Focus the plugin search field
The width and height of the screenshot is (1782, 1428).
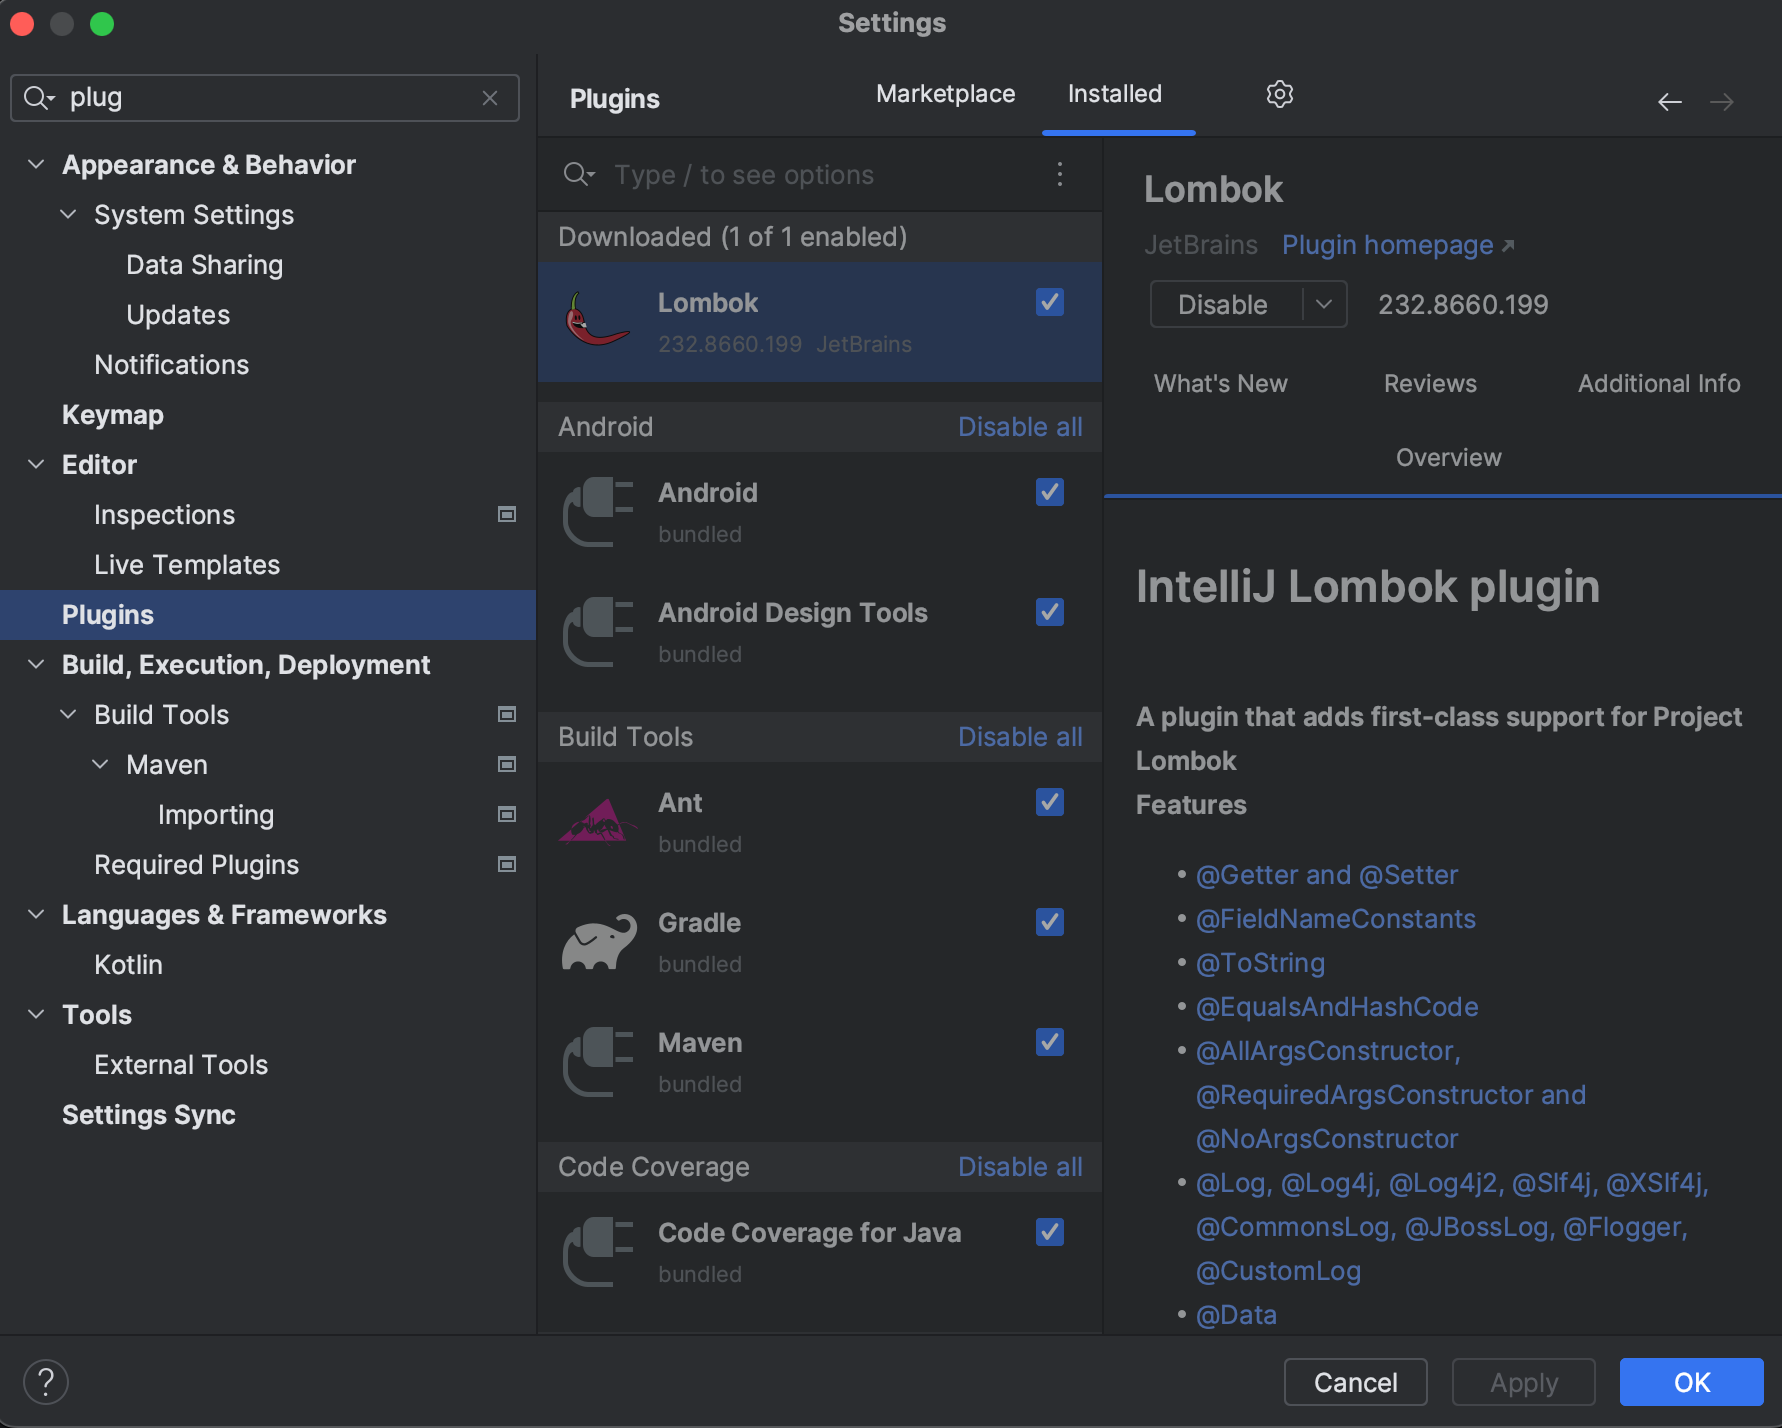[x=820, y=175]
